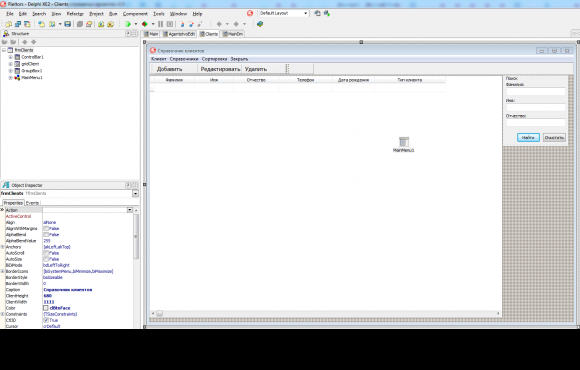Open the Refactor menu

coord(75,14)
